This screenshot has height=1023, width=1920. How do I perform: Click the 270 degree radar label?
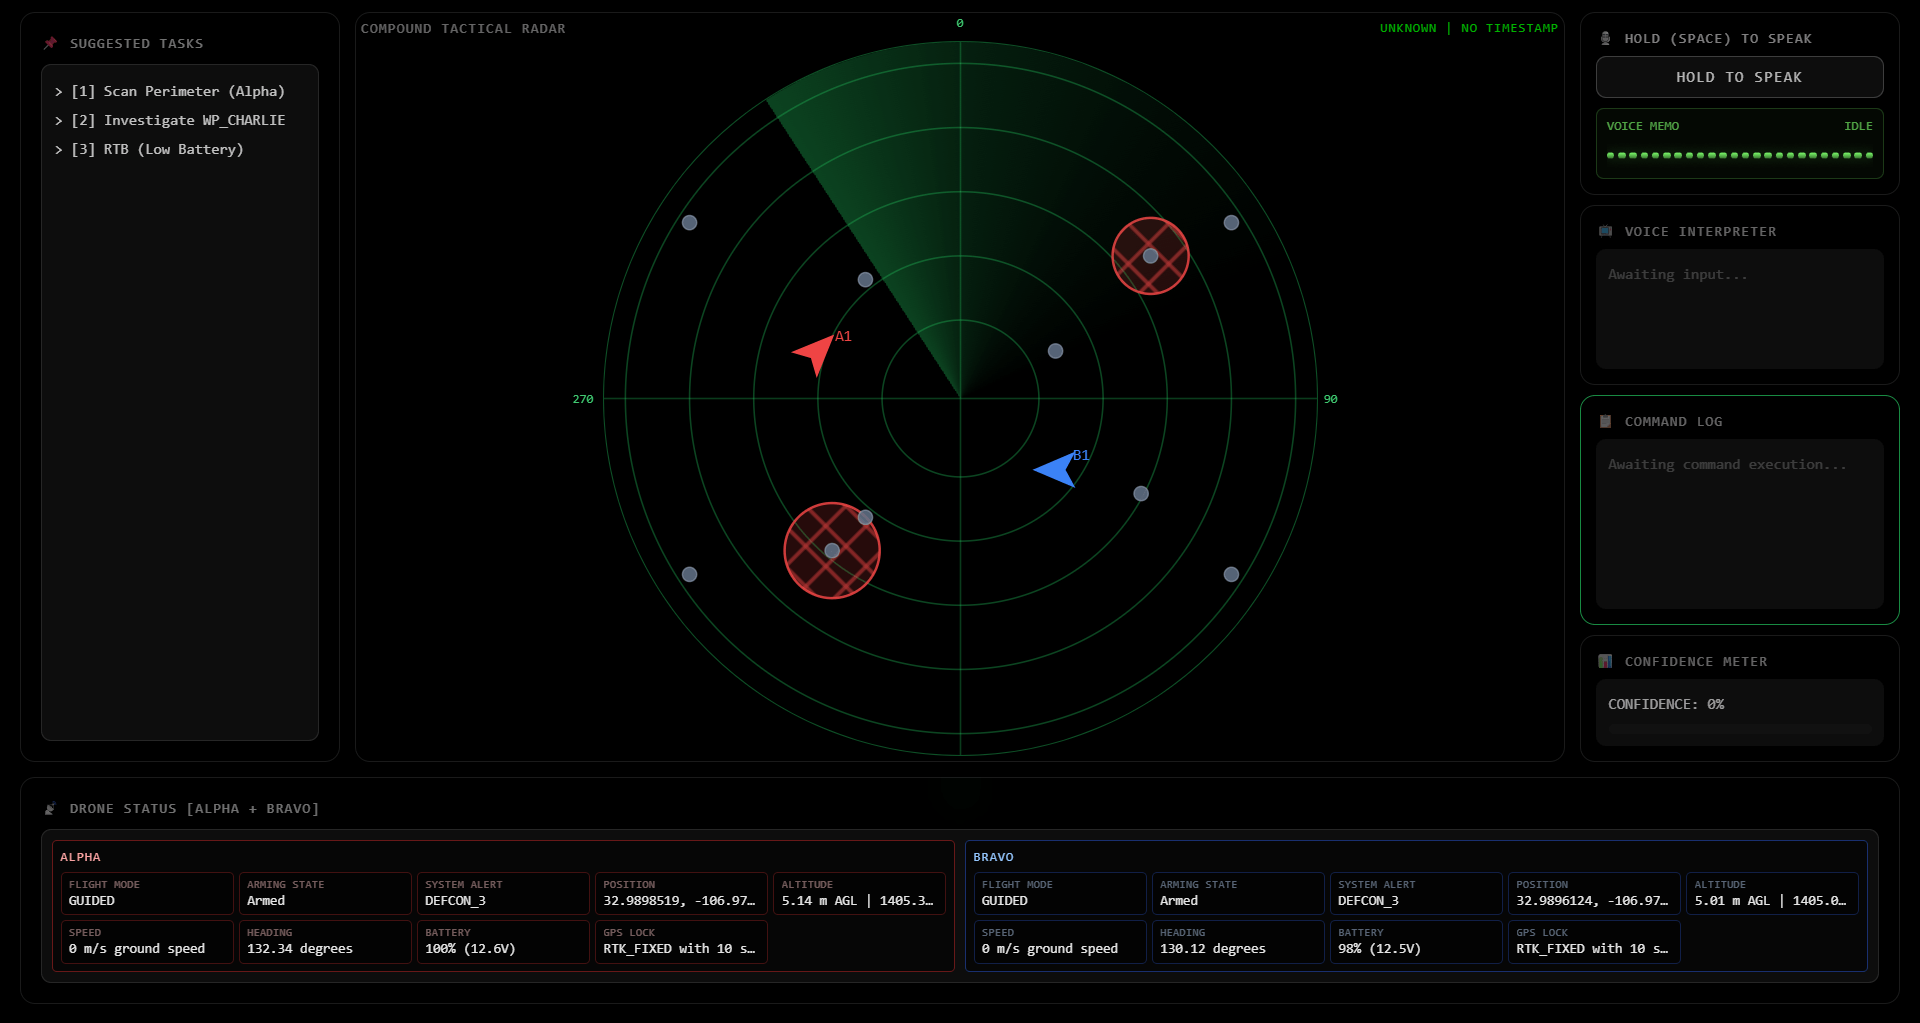pos(583,399)
